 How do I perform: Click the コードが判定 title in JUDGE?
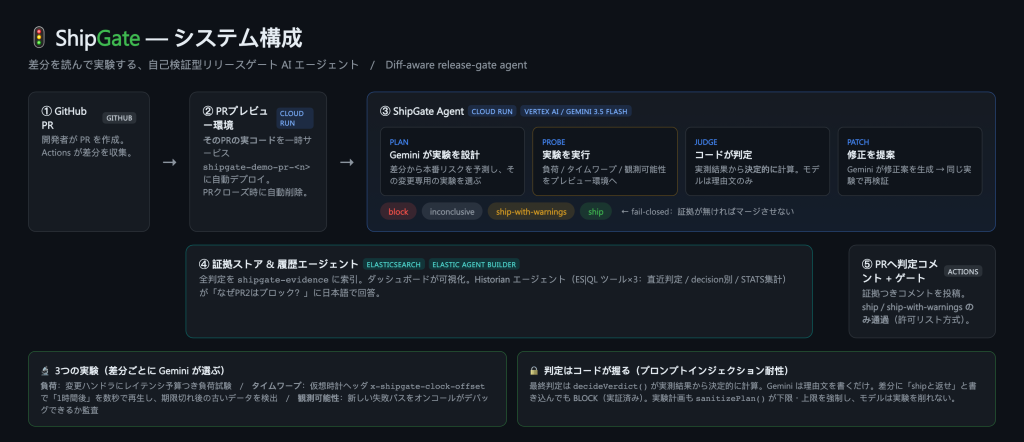724,155
